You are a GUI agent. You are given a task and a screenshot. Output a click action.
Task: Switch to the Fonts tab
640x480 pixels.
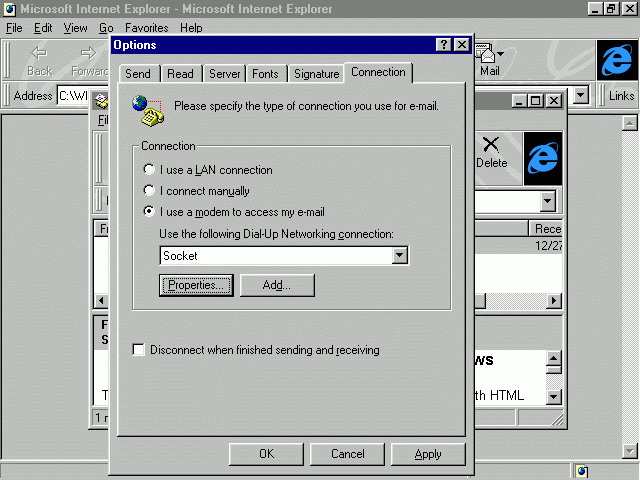265,74
